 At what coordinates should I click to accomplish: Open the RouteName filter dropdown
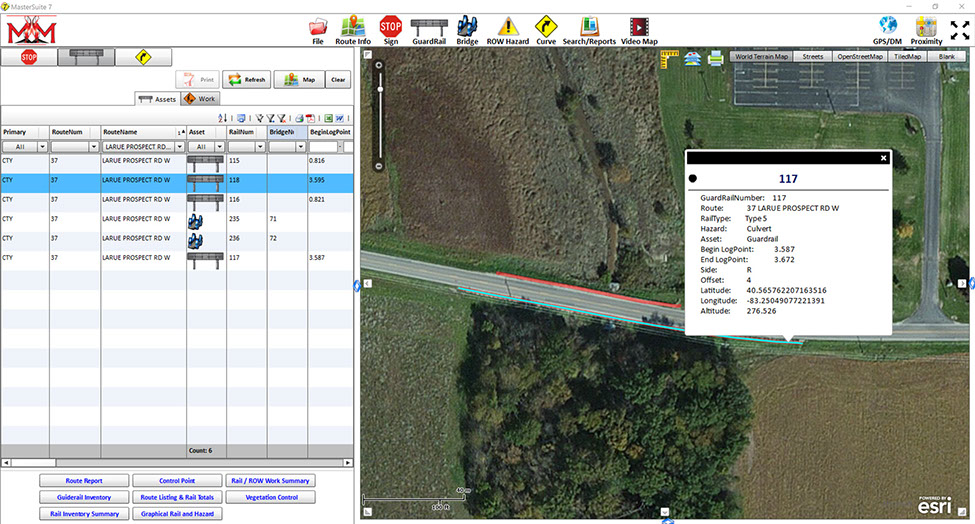click(x=180, y=146)
